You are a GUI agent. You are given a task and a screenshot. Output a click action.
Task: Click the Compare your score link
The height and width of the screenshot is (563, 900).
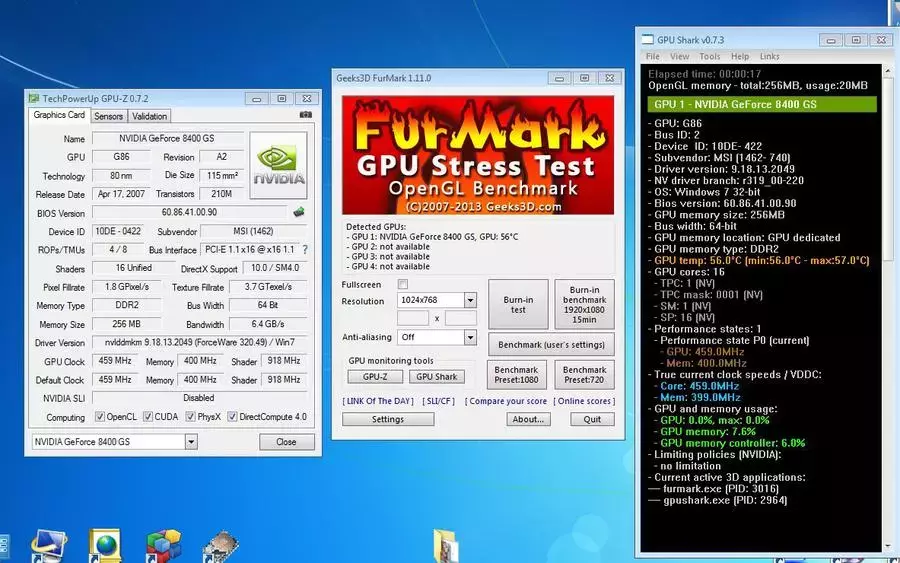point(506,401)
